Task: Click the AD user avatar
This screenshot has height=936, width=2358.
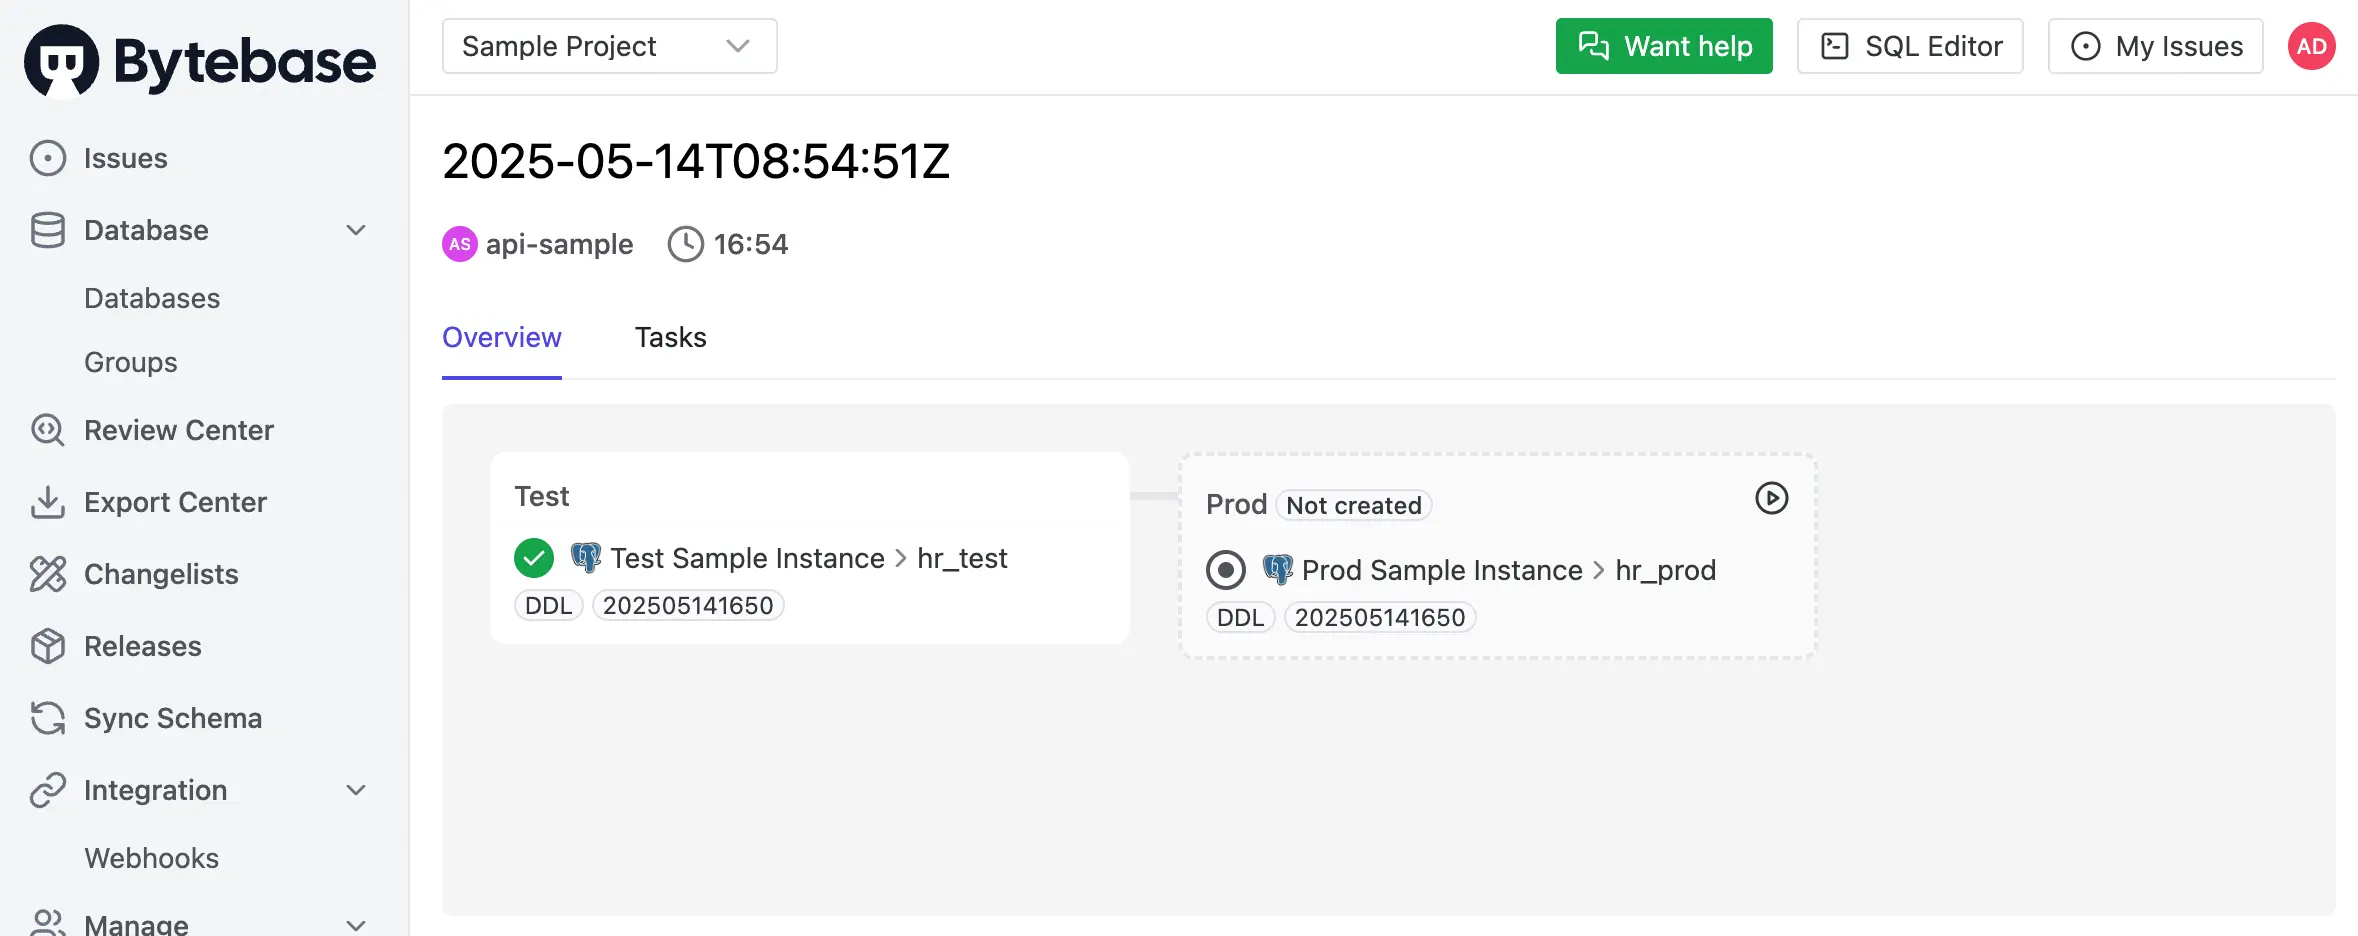Action: [2311, 46]
